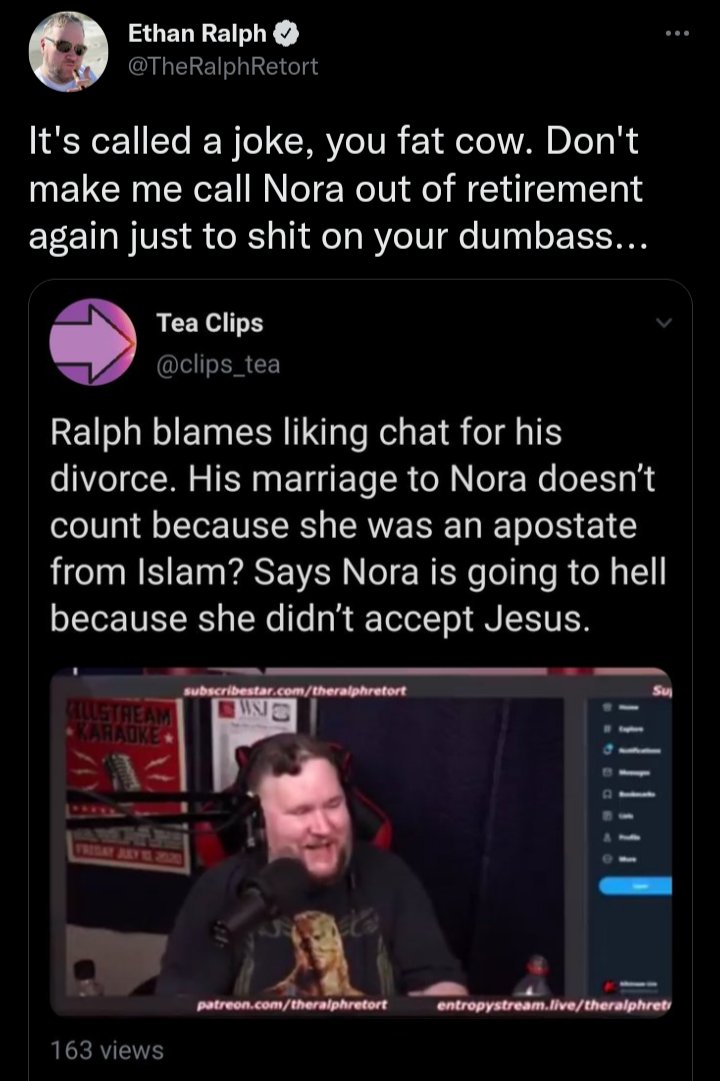Image resolution: width=720 pixels, height=1081 pixels.
Task: Open Ethan Ralph's profile picture
Action: coord(68,51)
